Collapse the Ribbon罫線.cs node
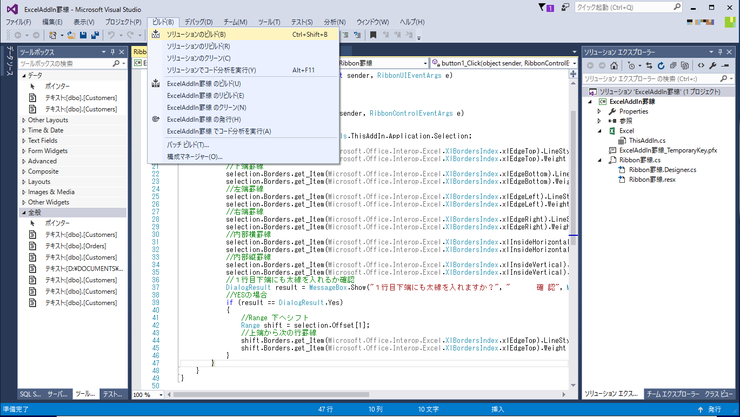The height and width of the screenshot is (417, 740). coord(599,160)
